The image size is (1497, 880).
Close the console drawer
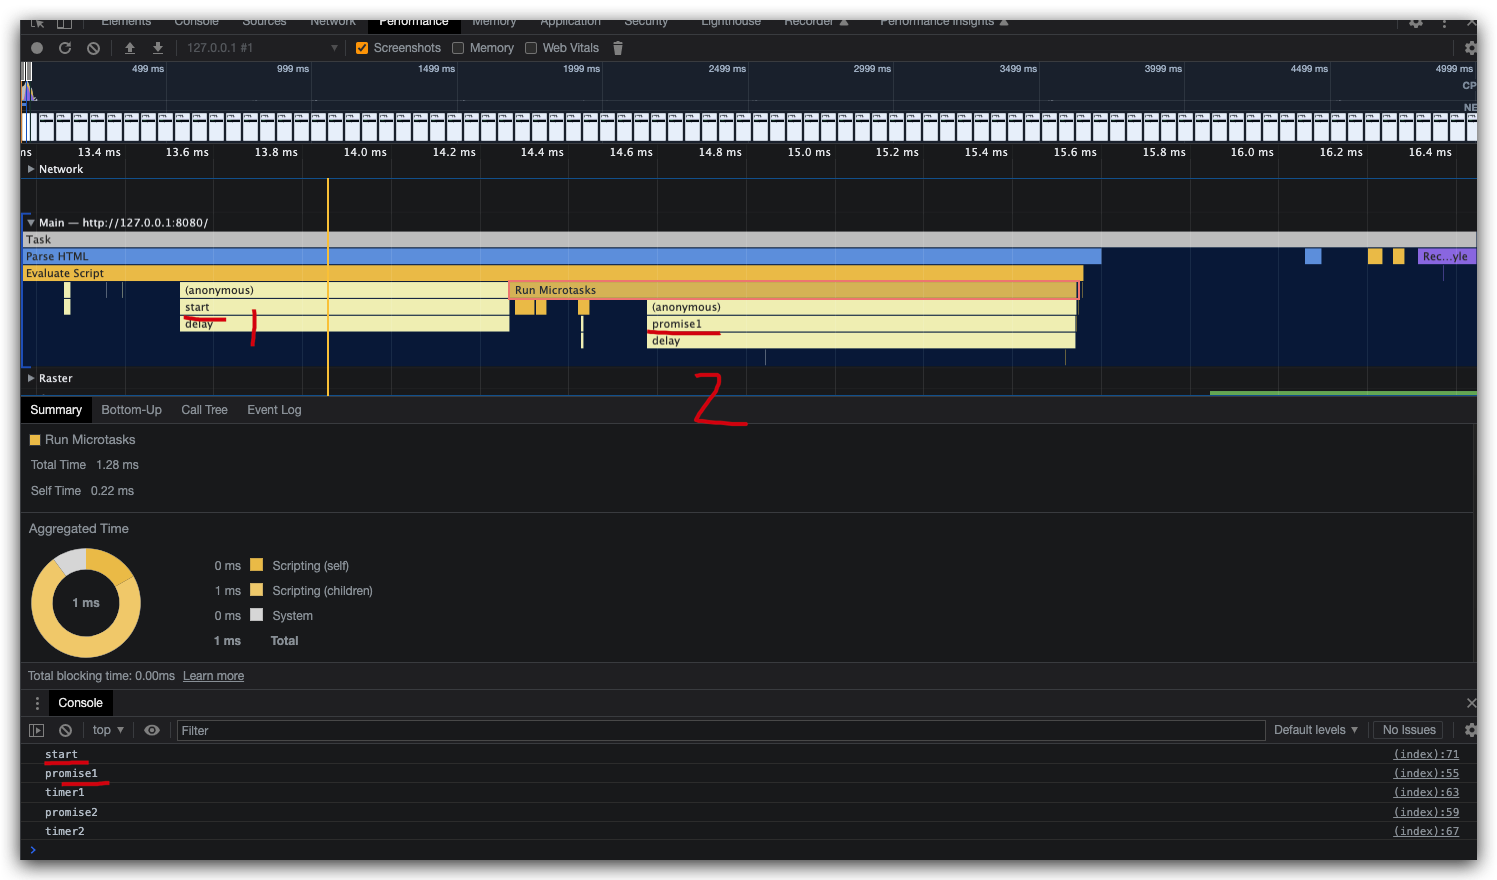(1471, 703)
